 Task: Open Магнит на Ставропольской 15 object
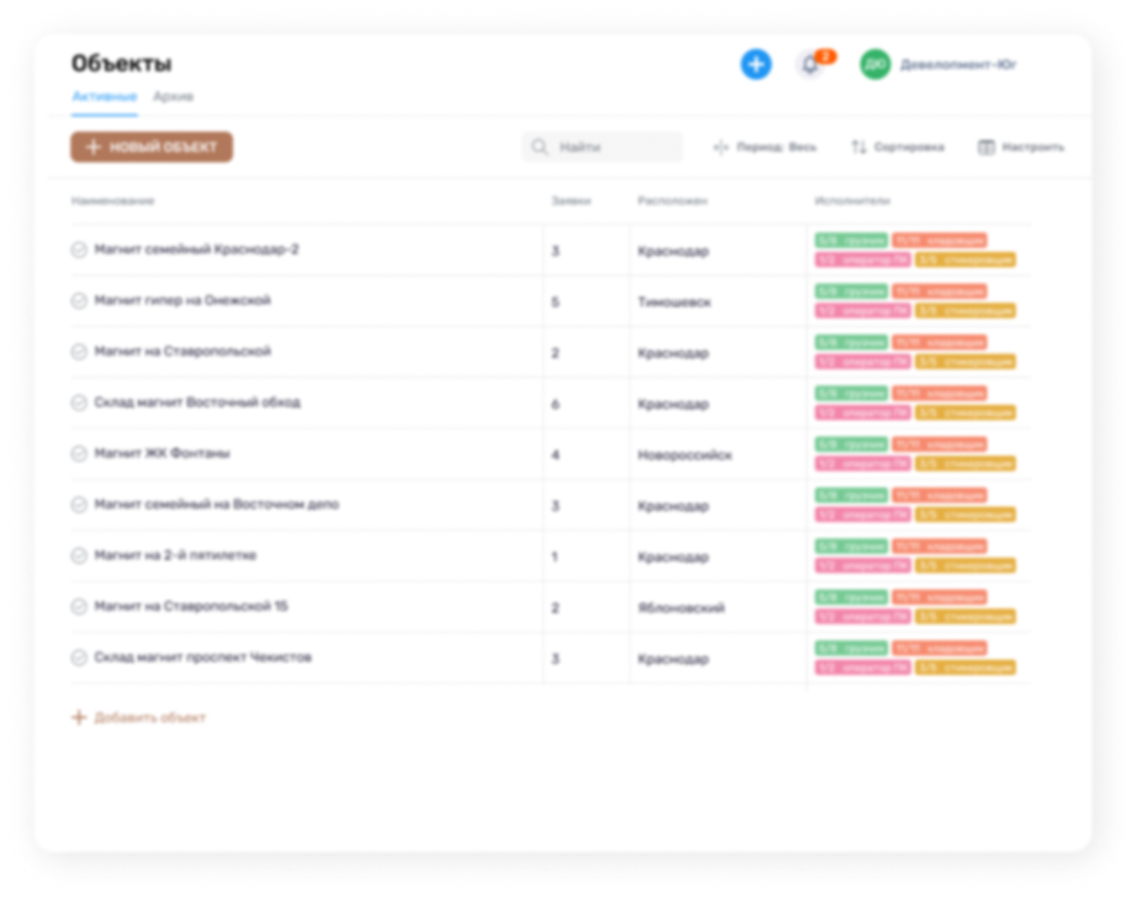click(191, 606)
